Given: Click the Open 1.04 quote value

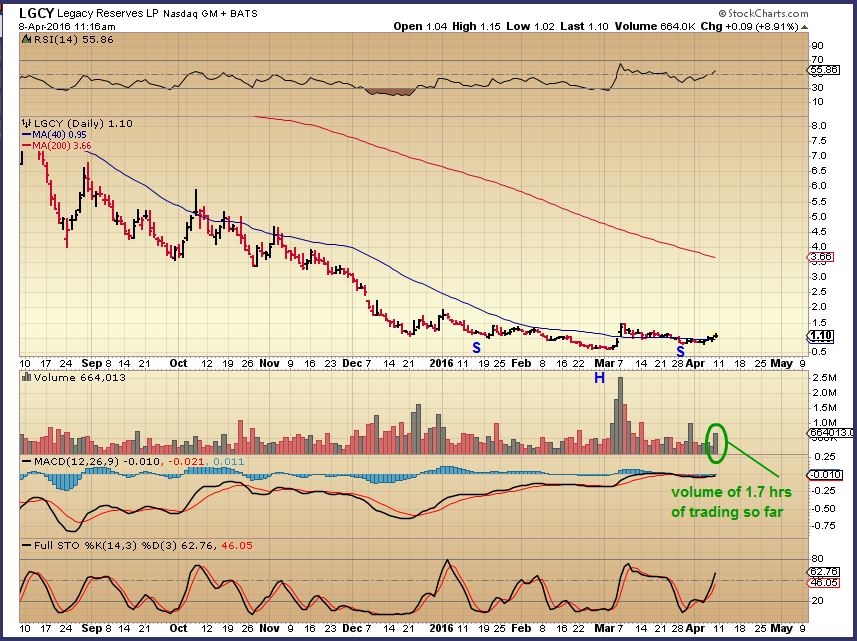Looking at the screenshot, I should point(420,26).
